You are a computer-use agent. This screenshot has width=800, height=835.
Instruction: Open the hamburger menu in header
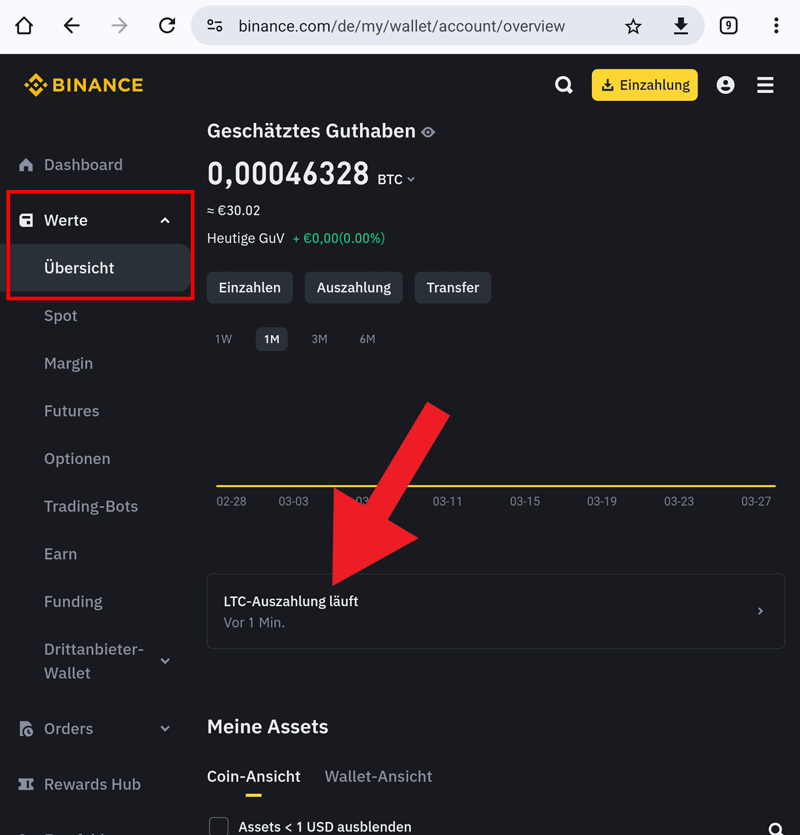point(765,85)
